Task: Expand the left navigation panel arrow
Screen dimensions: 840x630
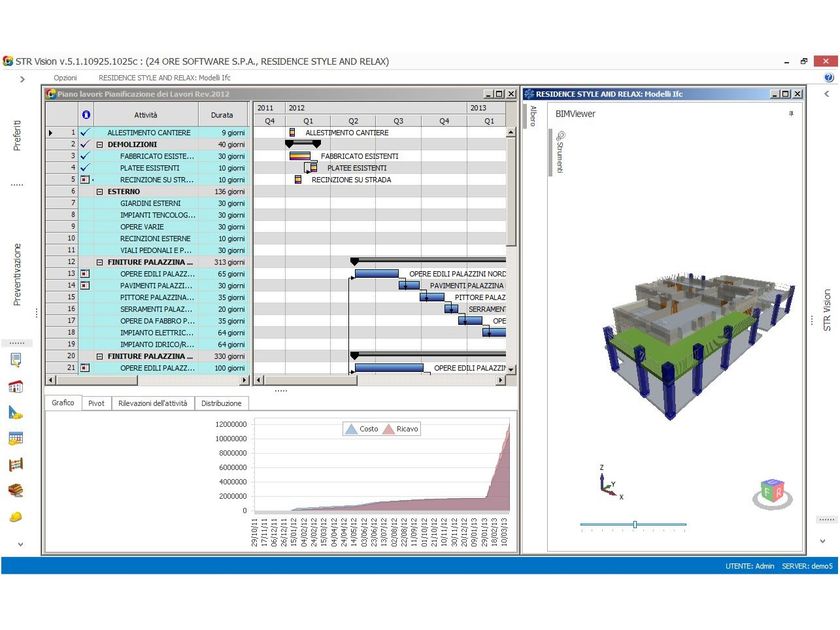Action: point(22,79)
